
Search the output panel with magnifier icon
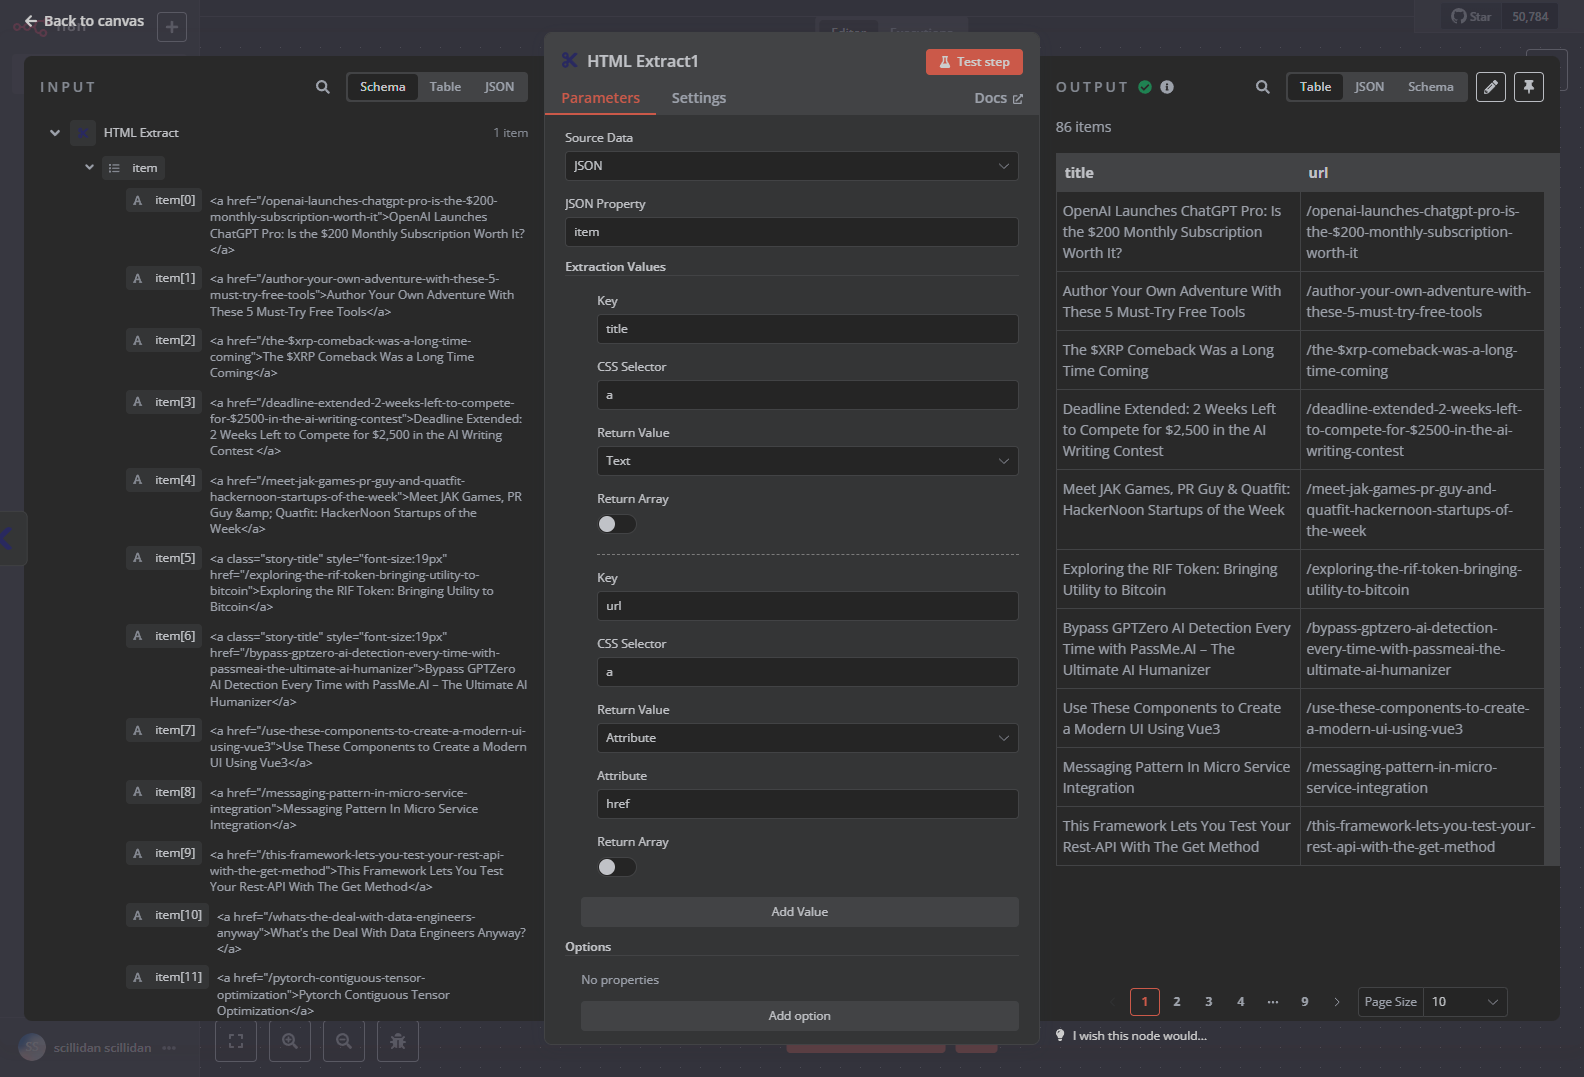pos(1263,87)
